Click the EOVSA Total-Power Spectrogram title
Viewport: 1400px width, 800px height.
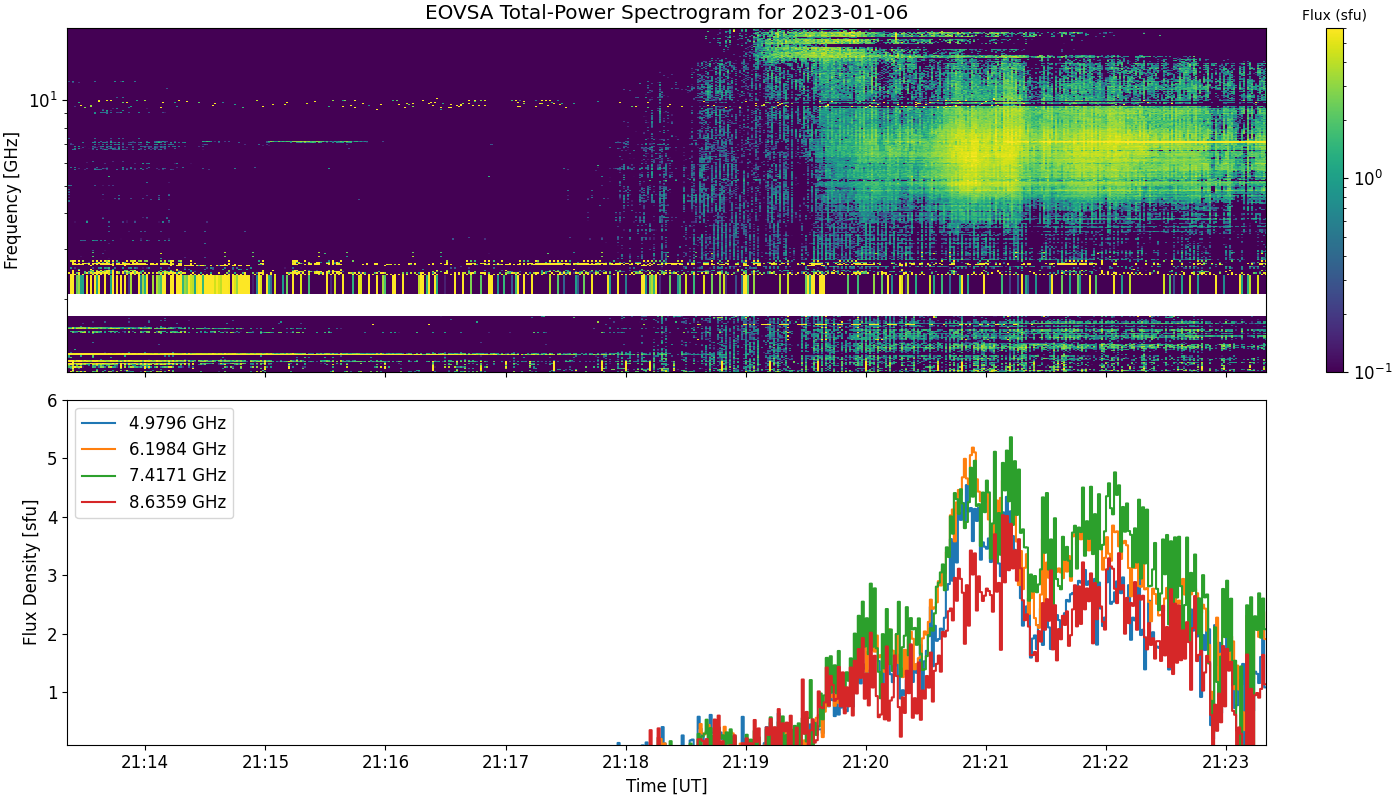coord(666,13)
